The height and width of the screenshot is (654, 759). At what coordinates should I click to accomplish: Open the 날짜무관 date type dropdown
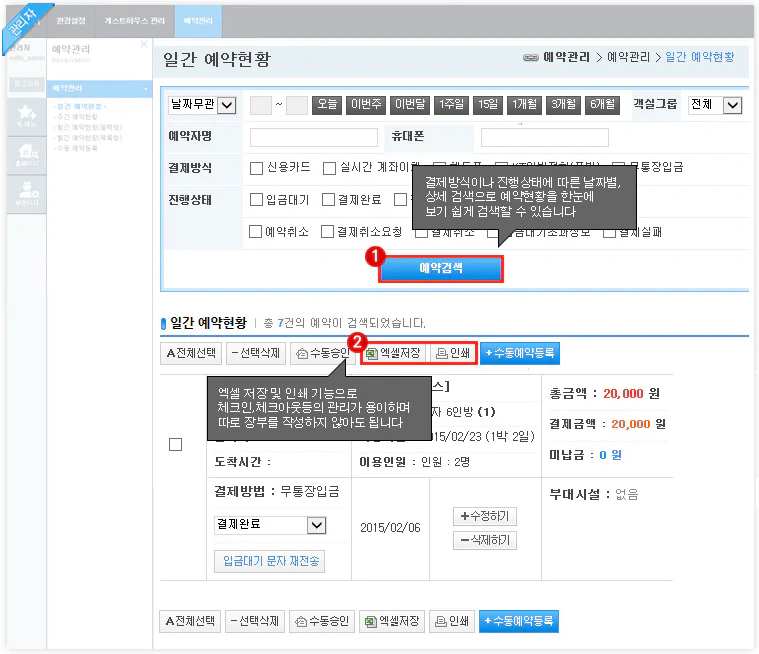(x=202, y=105)
